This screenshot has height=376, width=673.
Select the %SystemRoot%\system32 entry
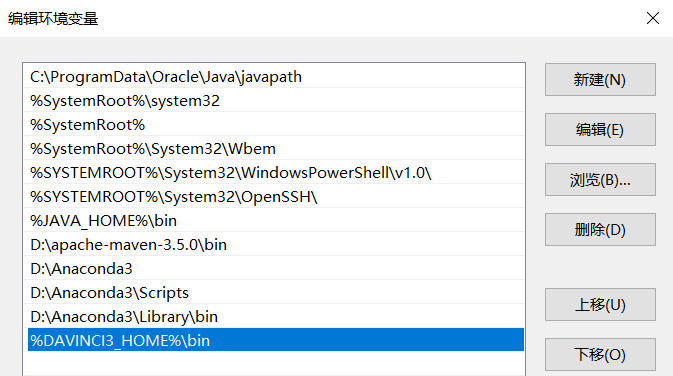pyautogui.click(x=276, y=101)
